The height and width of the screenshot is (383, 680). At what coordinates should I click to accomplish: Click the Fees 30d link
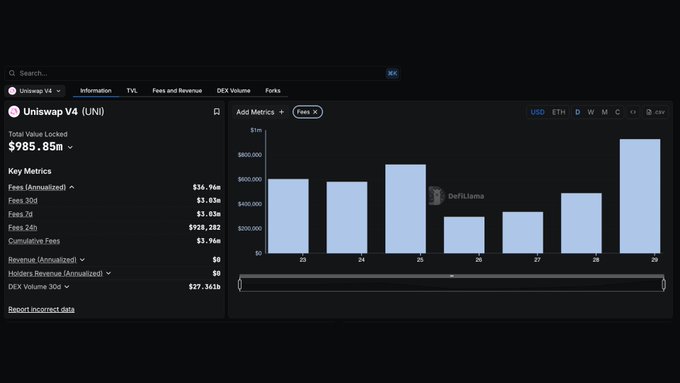click(23, 200)
